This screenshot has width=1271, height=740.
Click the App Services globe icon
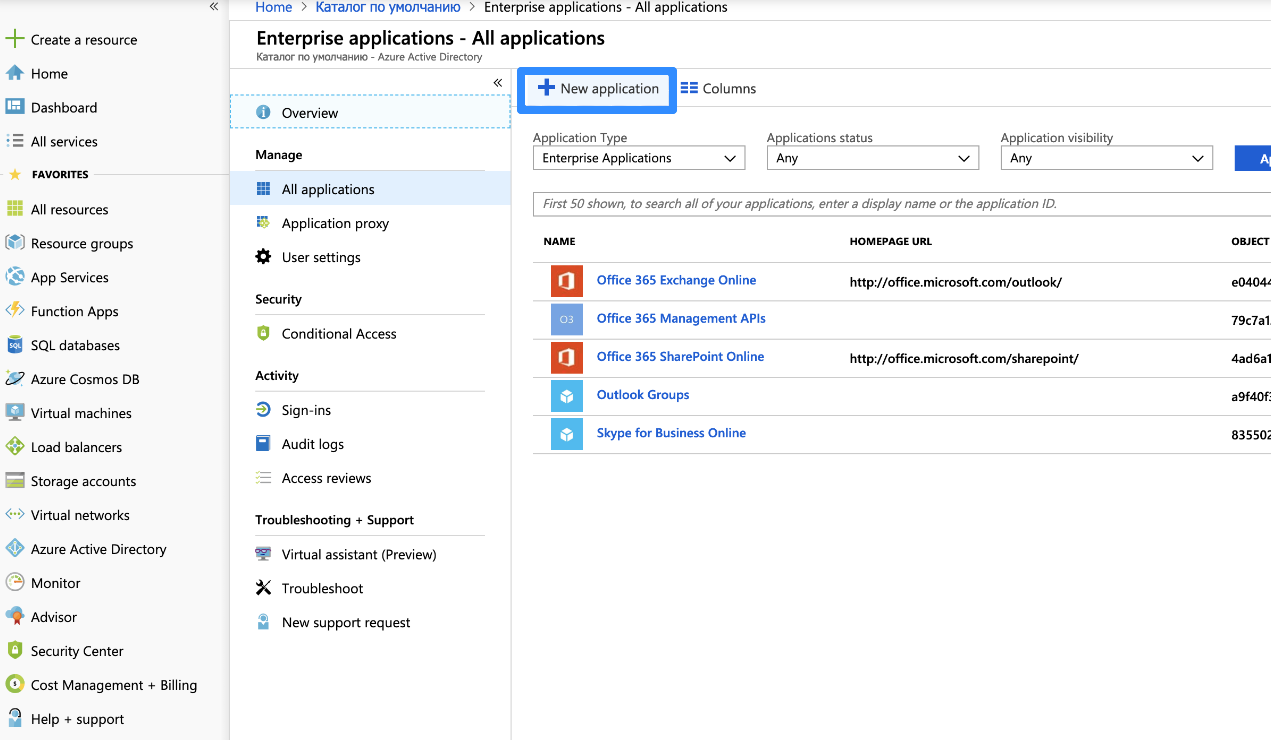tap(14, 277)
